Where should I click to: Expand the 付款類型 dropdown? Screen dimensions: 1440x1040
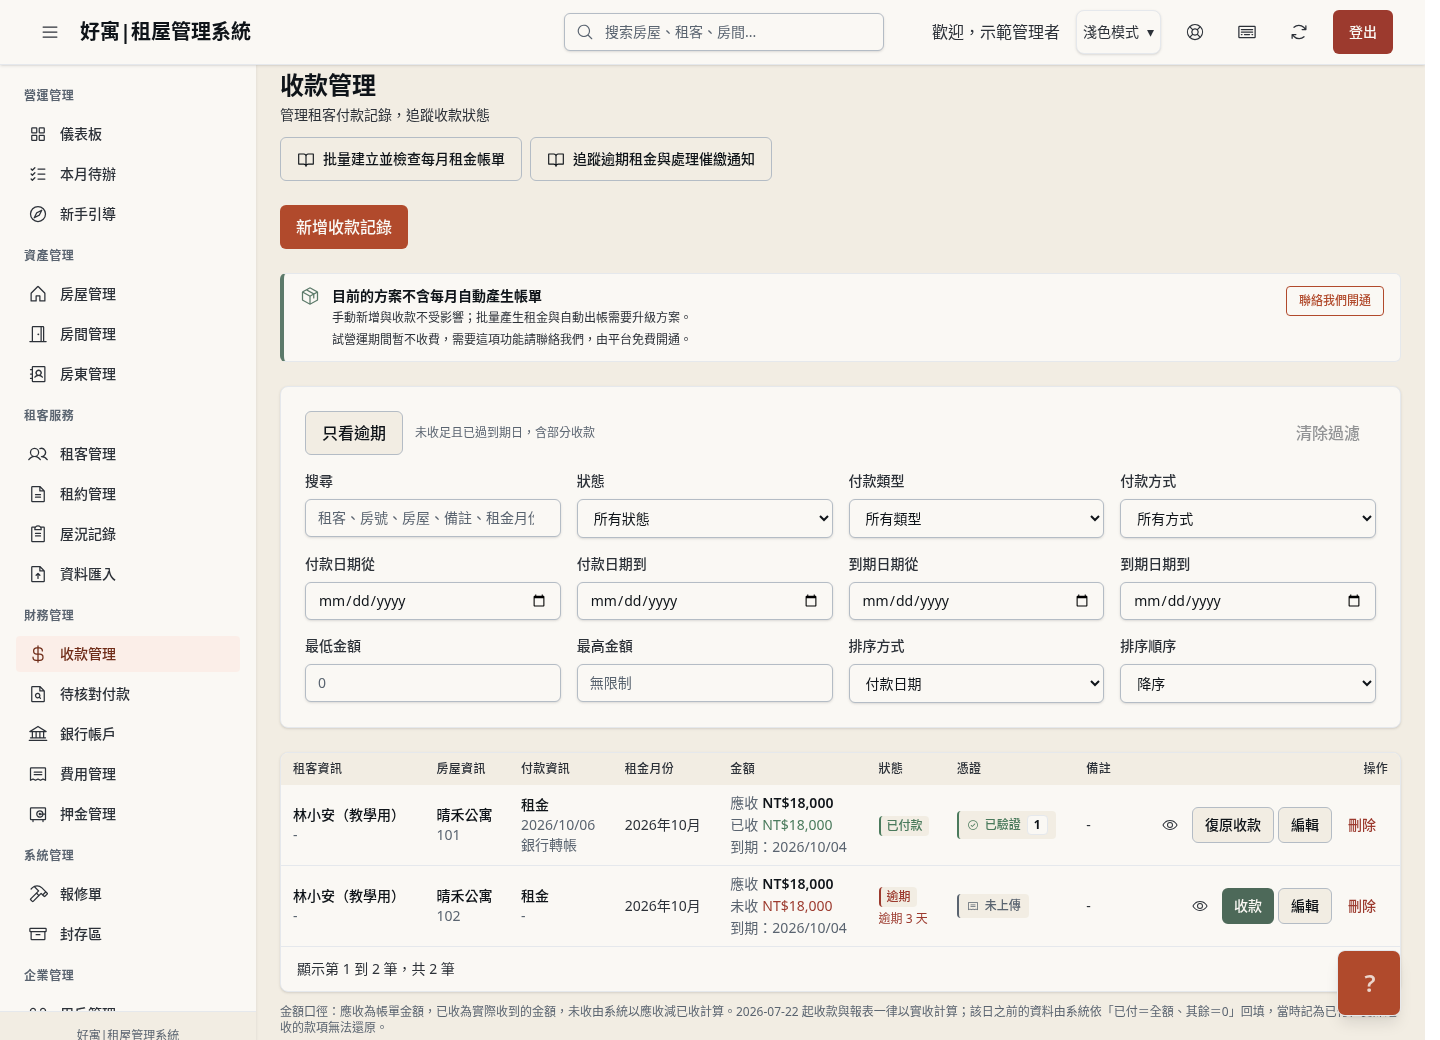click(x=976, y=519)
